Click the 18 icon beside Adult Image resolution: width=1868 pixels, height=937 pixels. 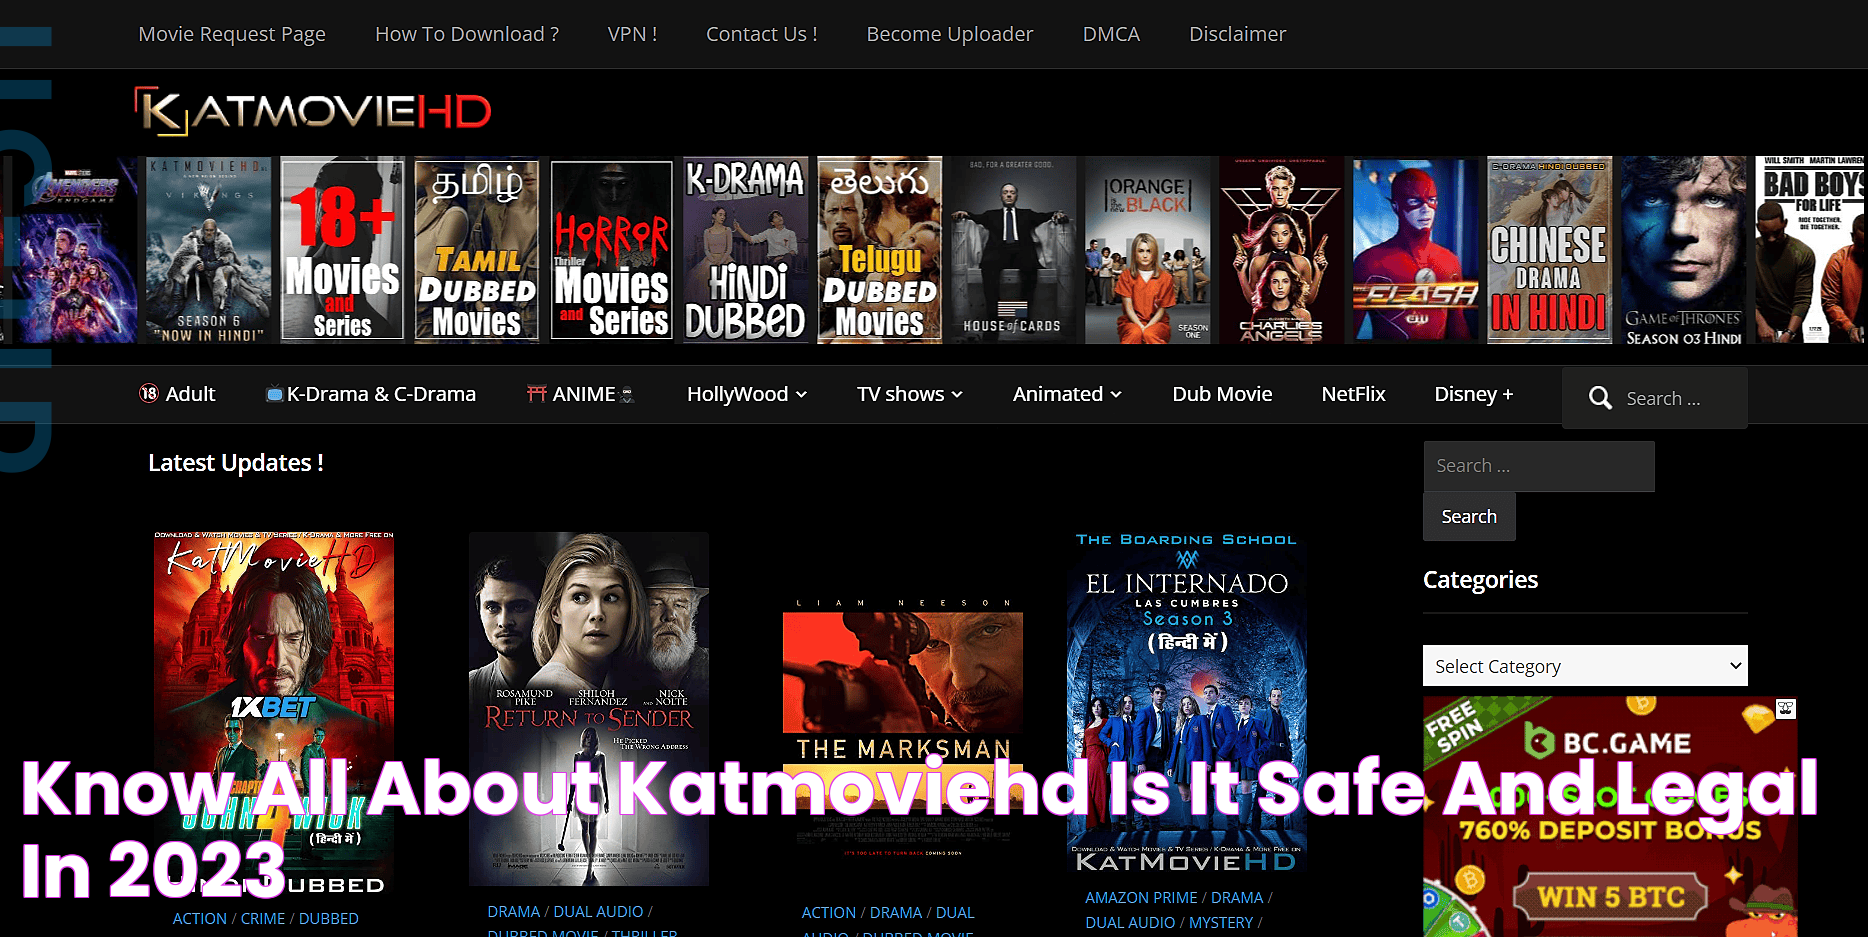click(x=149, y=393)
